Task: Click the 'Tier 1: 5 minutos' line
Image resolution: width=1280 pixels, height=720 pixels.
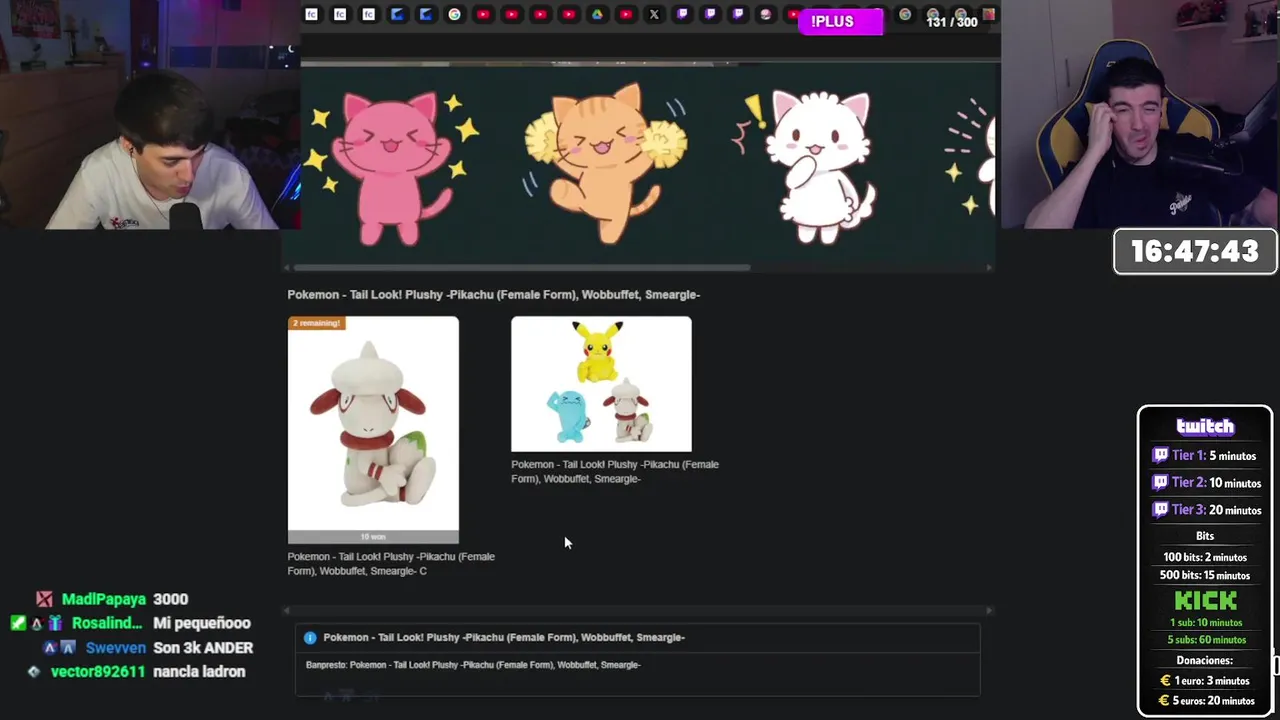Action: [x=1204, y=456]
